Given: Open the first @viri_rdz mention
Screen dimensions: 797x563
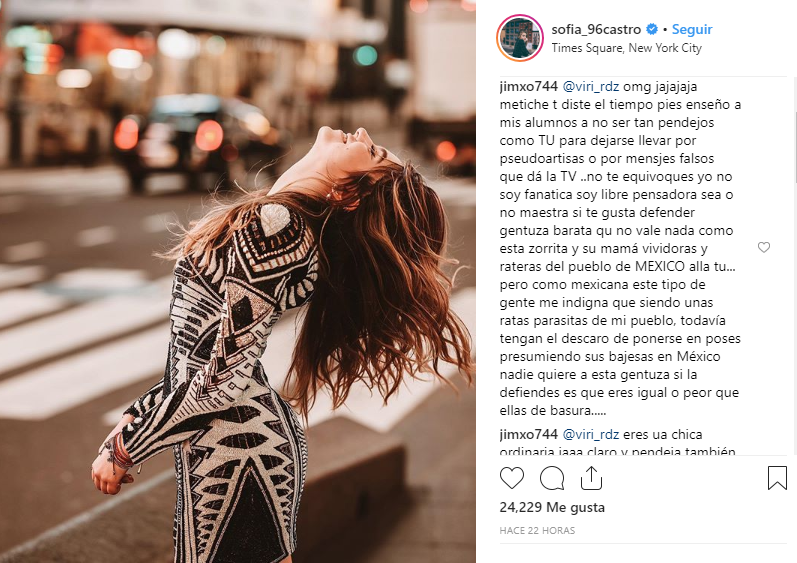Looking at the screenshot, I should 591,87.
